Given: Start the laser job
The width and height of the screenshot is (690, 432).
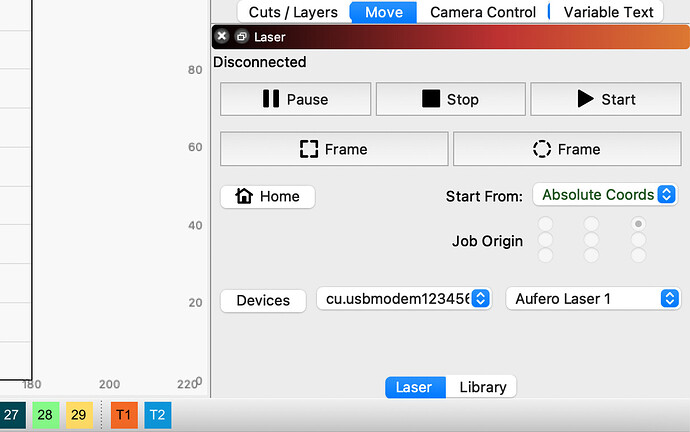Looking at the screenshot, I should tap(606, 99).
